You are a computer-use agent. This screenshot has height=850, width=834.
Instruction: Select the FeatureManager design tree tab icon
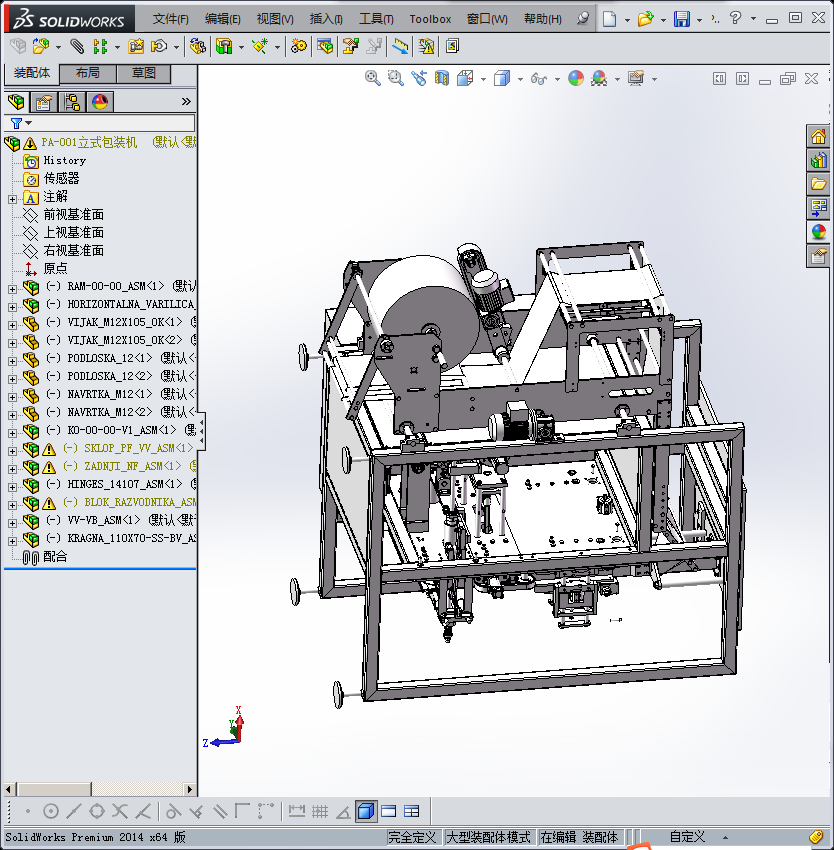click(x=16, y=102)
